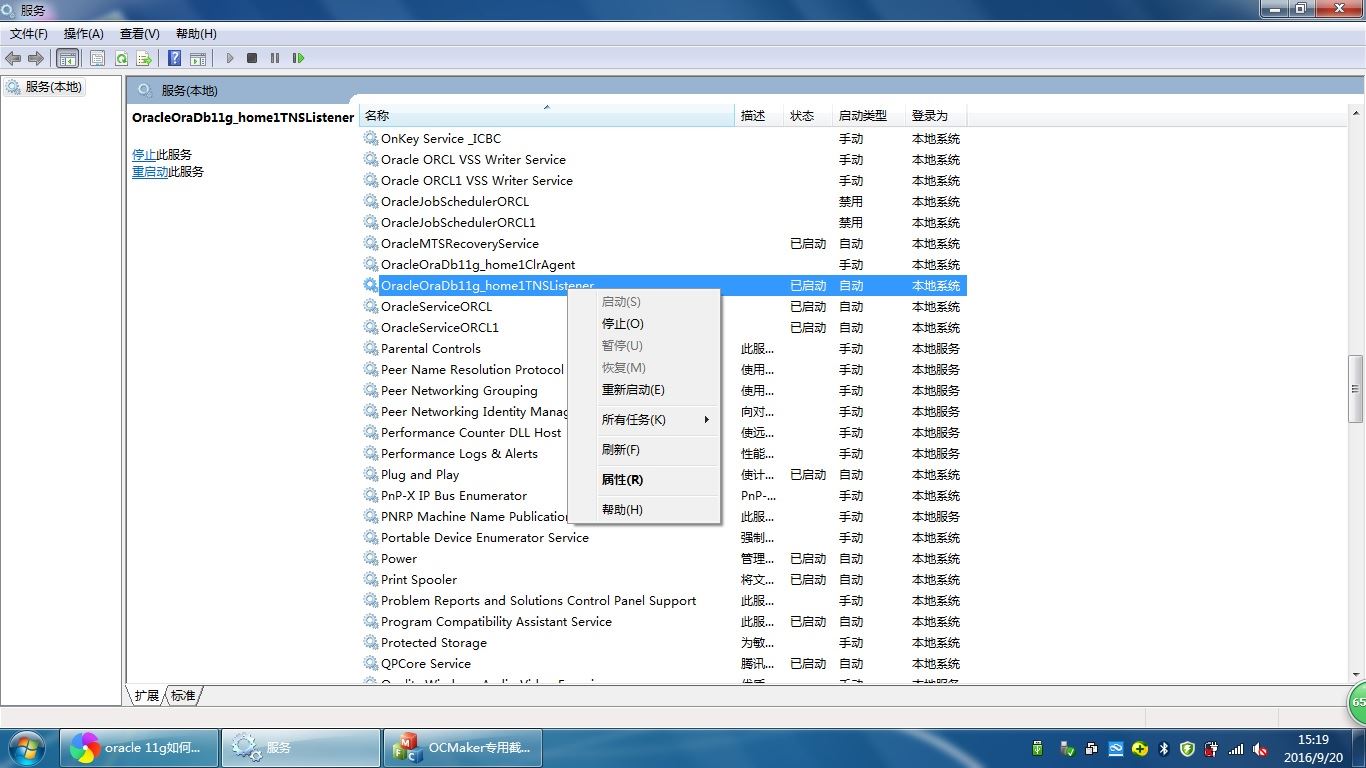Click the Back arrow in the toolbar
The height and width of the screenshot is (768, 1366).
click(x=13, y=58)
